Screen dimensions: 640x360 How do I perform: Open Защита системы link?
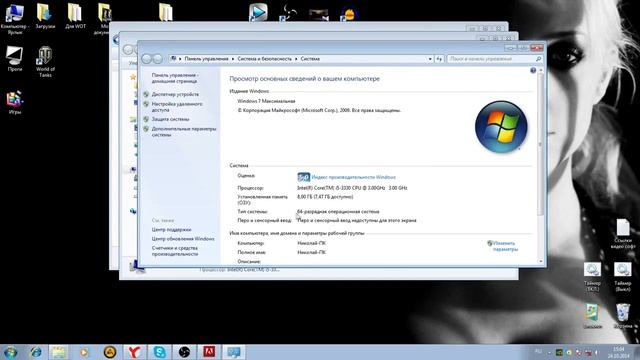click(x=170, y=119)
